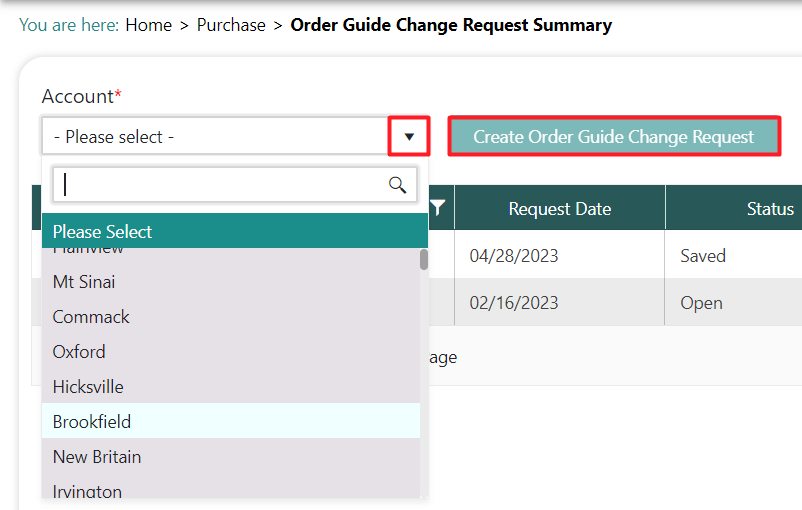
Task: Click the filter icon in the table header
Action: point(437,208)
